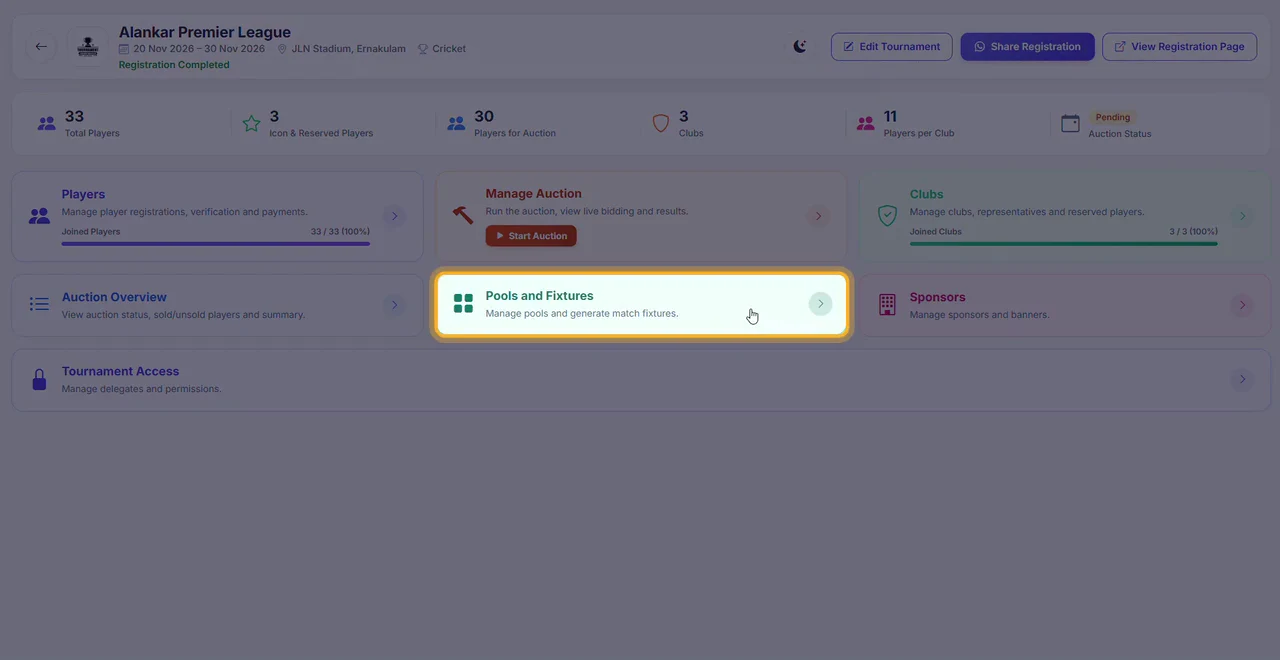The width and height of the screenshot is (1280, 660).
Task: Click the Auction Overview list icon
Action: point(39,304)
